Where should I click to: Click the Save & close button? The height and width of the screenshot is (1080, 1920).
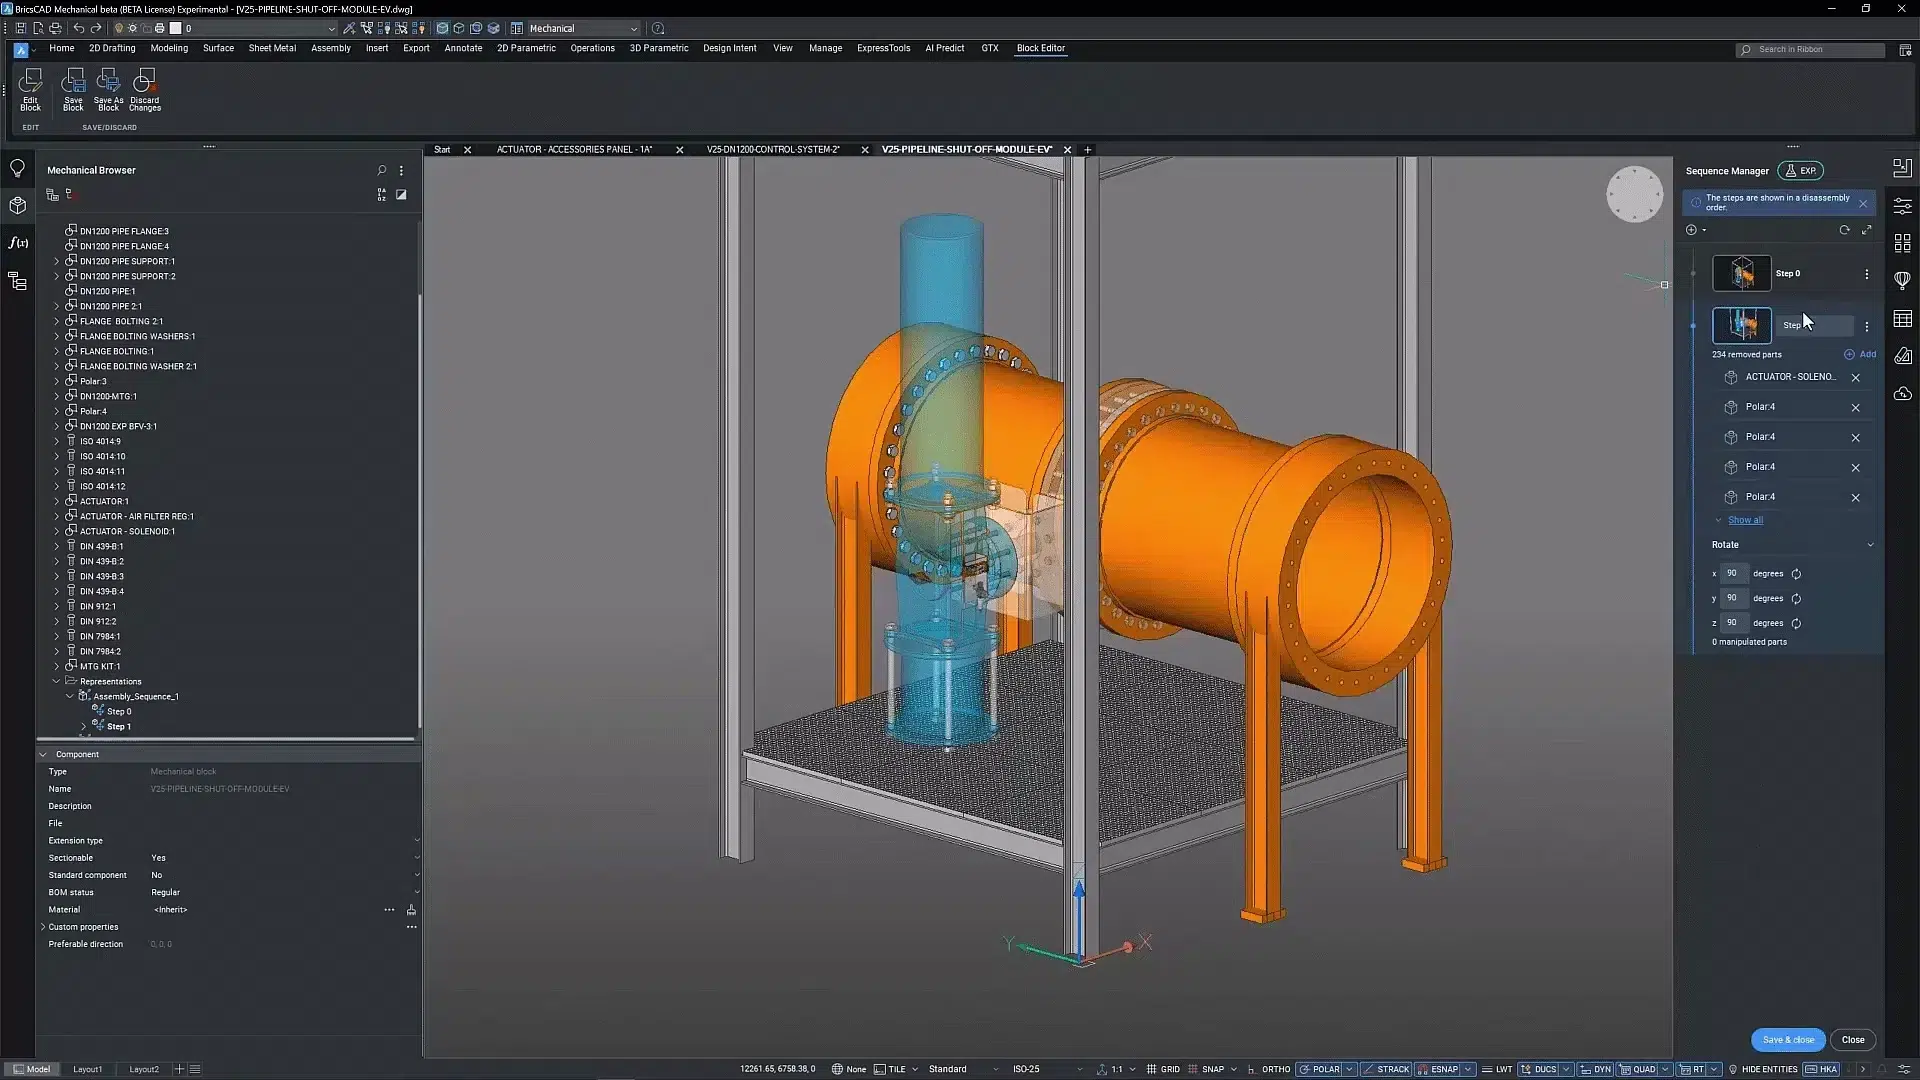point(1787,1040)
